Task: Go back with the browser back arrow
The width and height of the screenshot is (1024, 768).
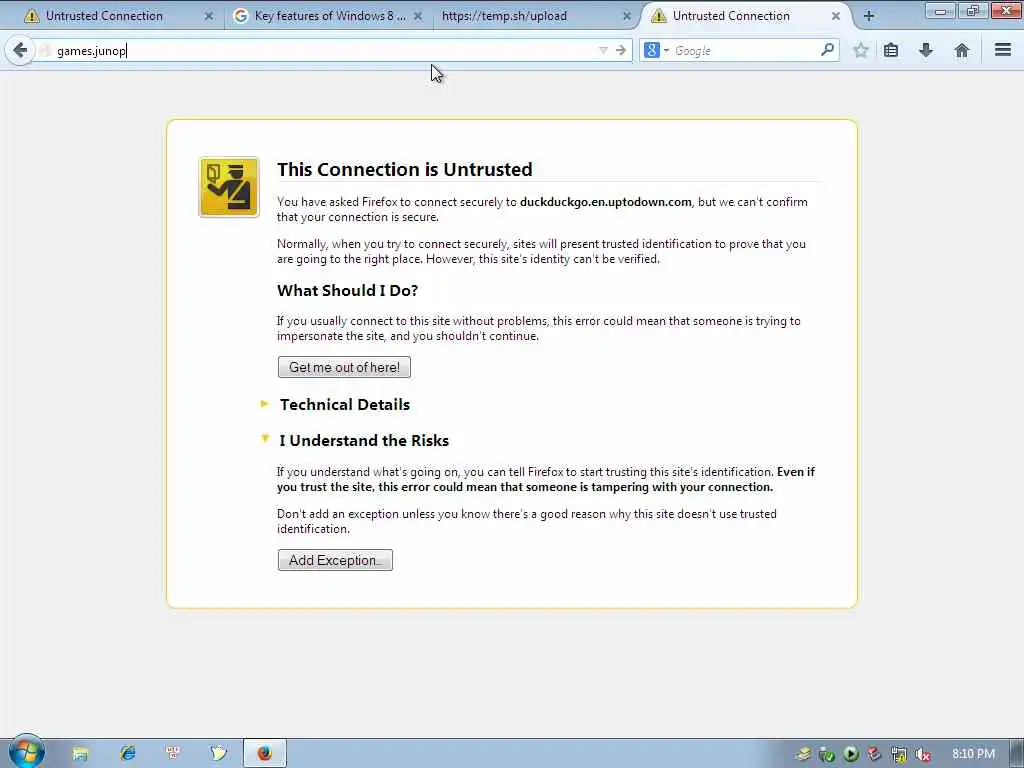Action: [20, 50]
